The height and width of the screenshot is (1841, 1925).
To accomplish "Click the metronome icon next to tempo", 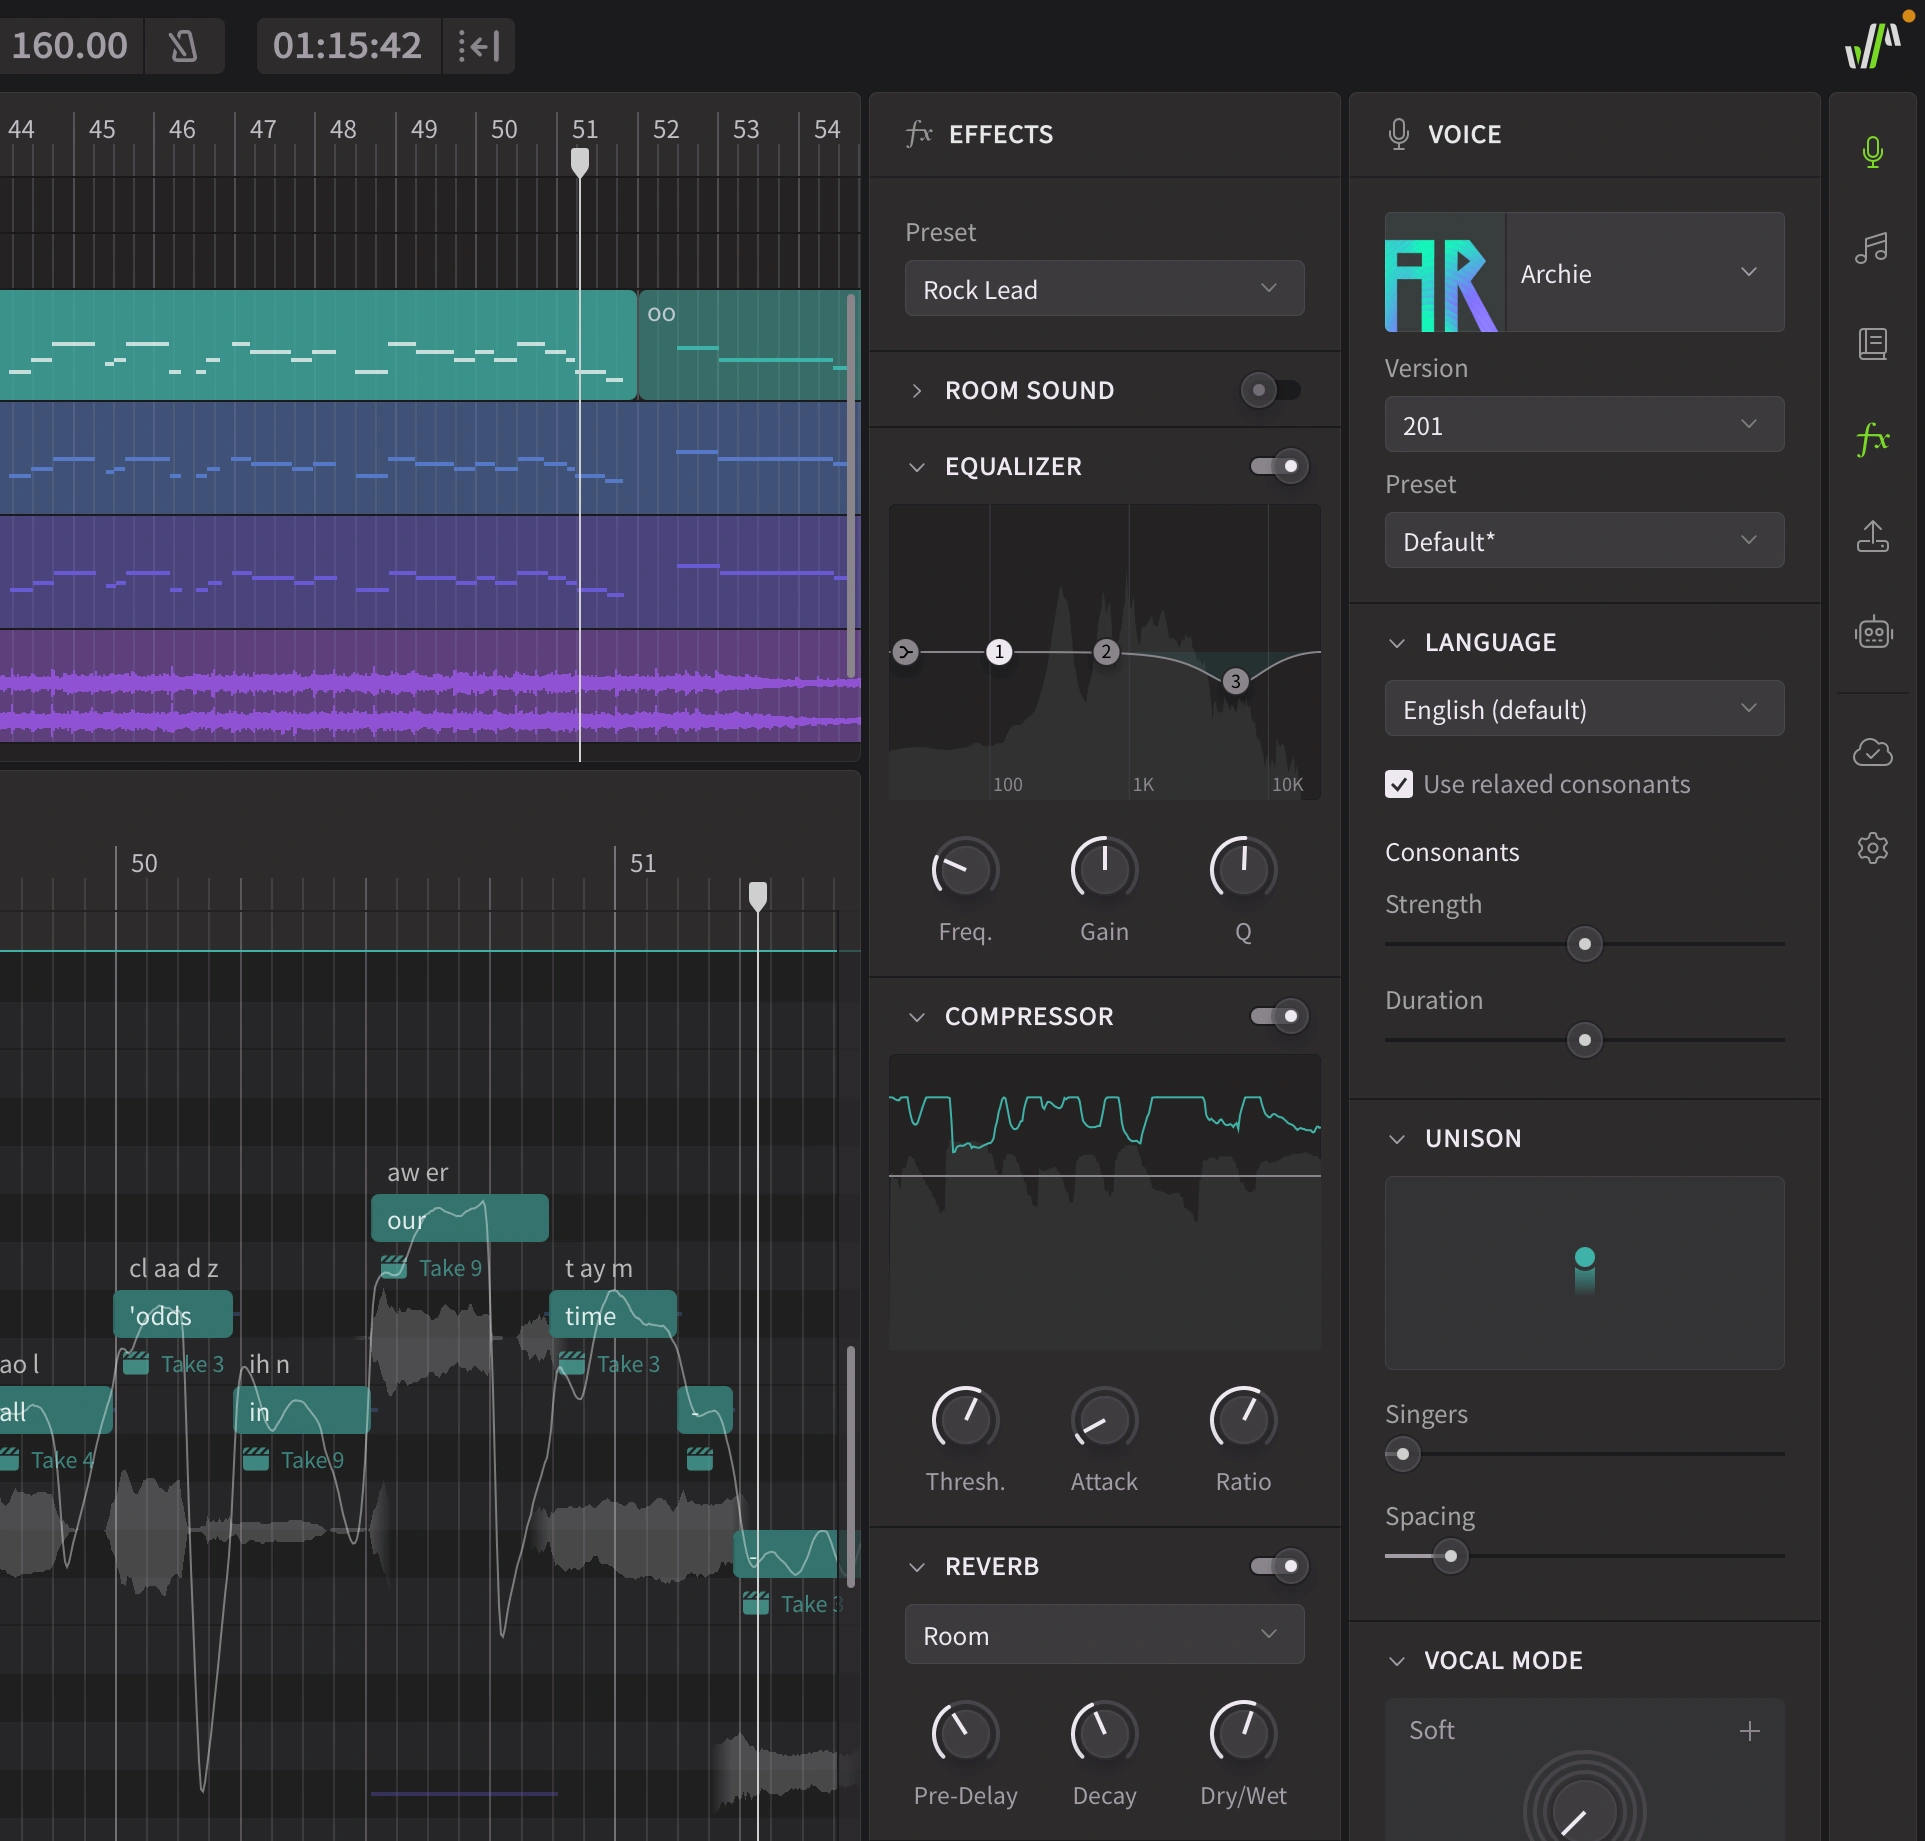I will tap(183, 46).
